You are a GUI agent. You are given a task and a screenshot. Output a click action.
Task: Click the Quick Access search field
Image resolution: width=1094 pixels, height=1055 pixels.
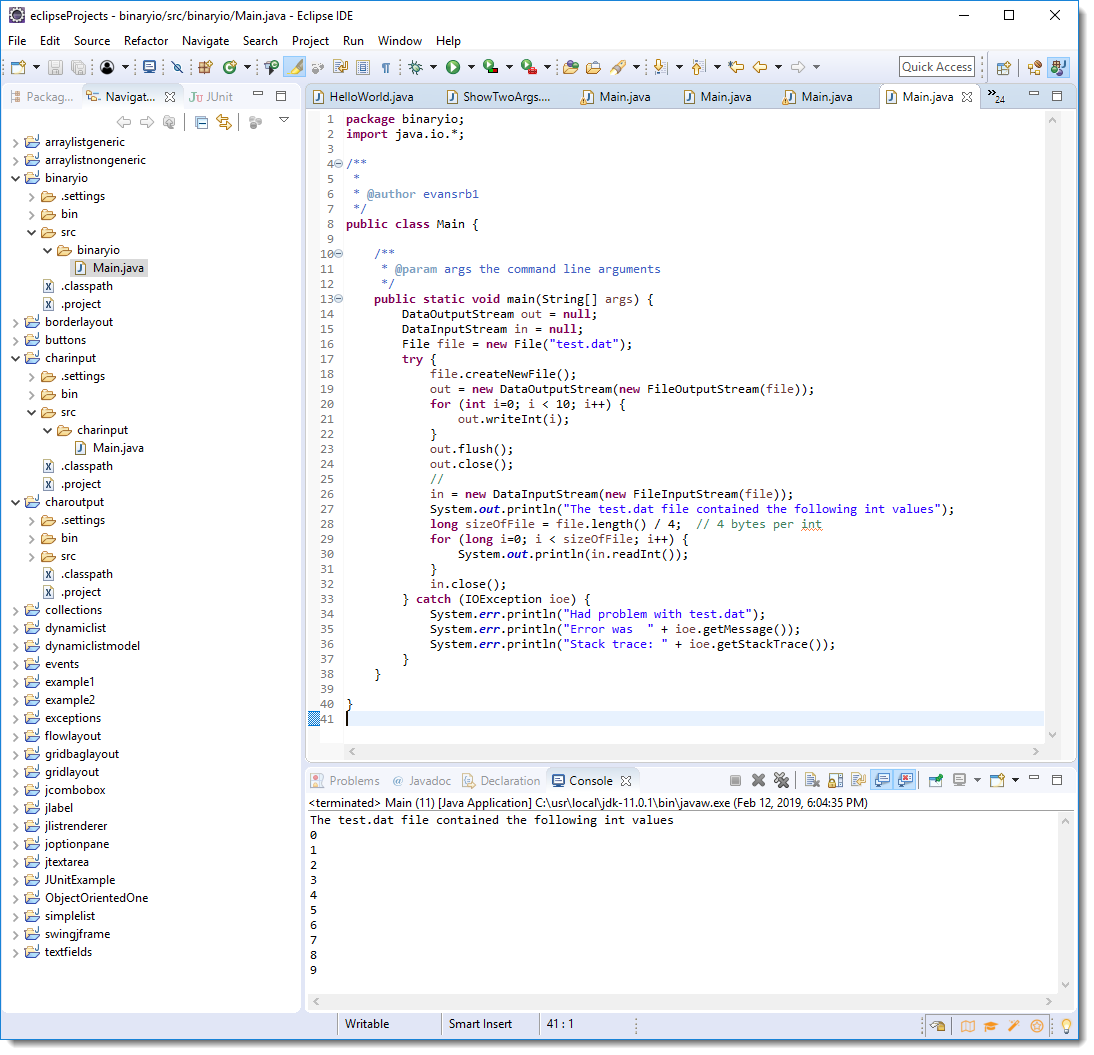pyautogui.click(x=937, y=67)
